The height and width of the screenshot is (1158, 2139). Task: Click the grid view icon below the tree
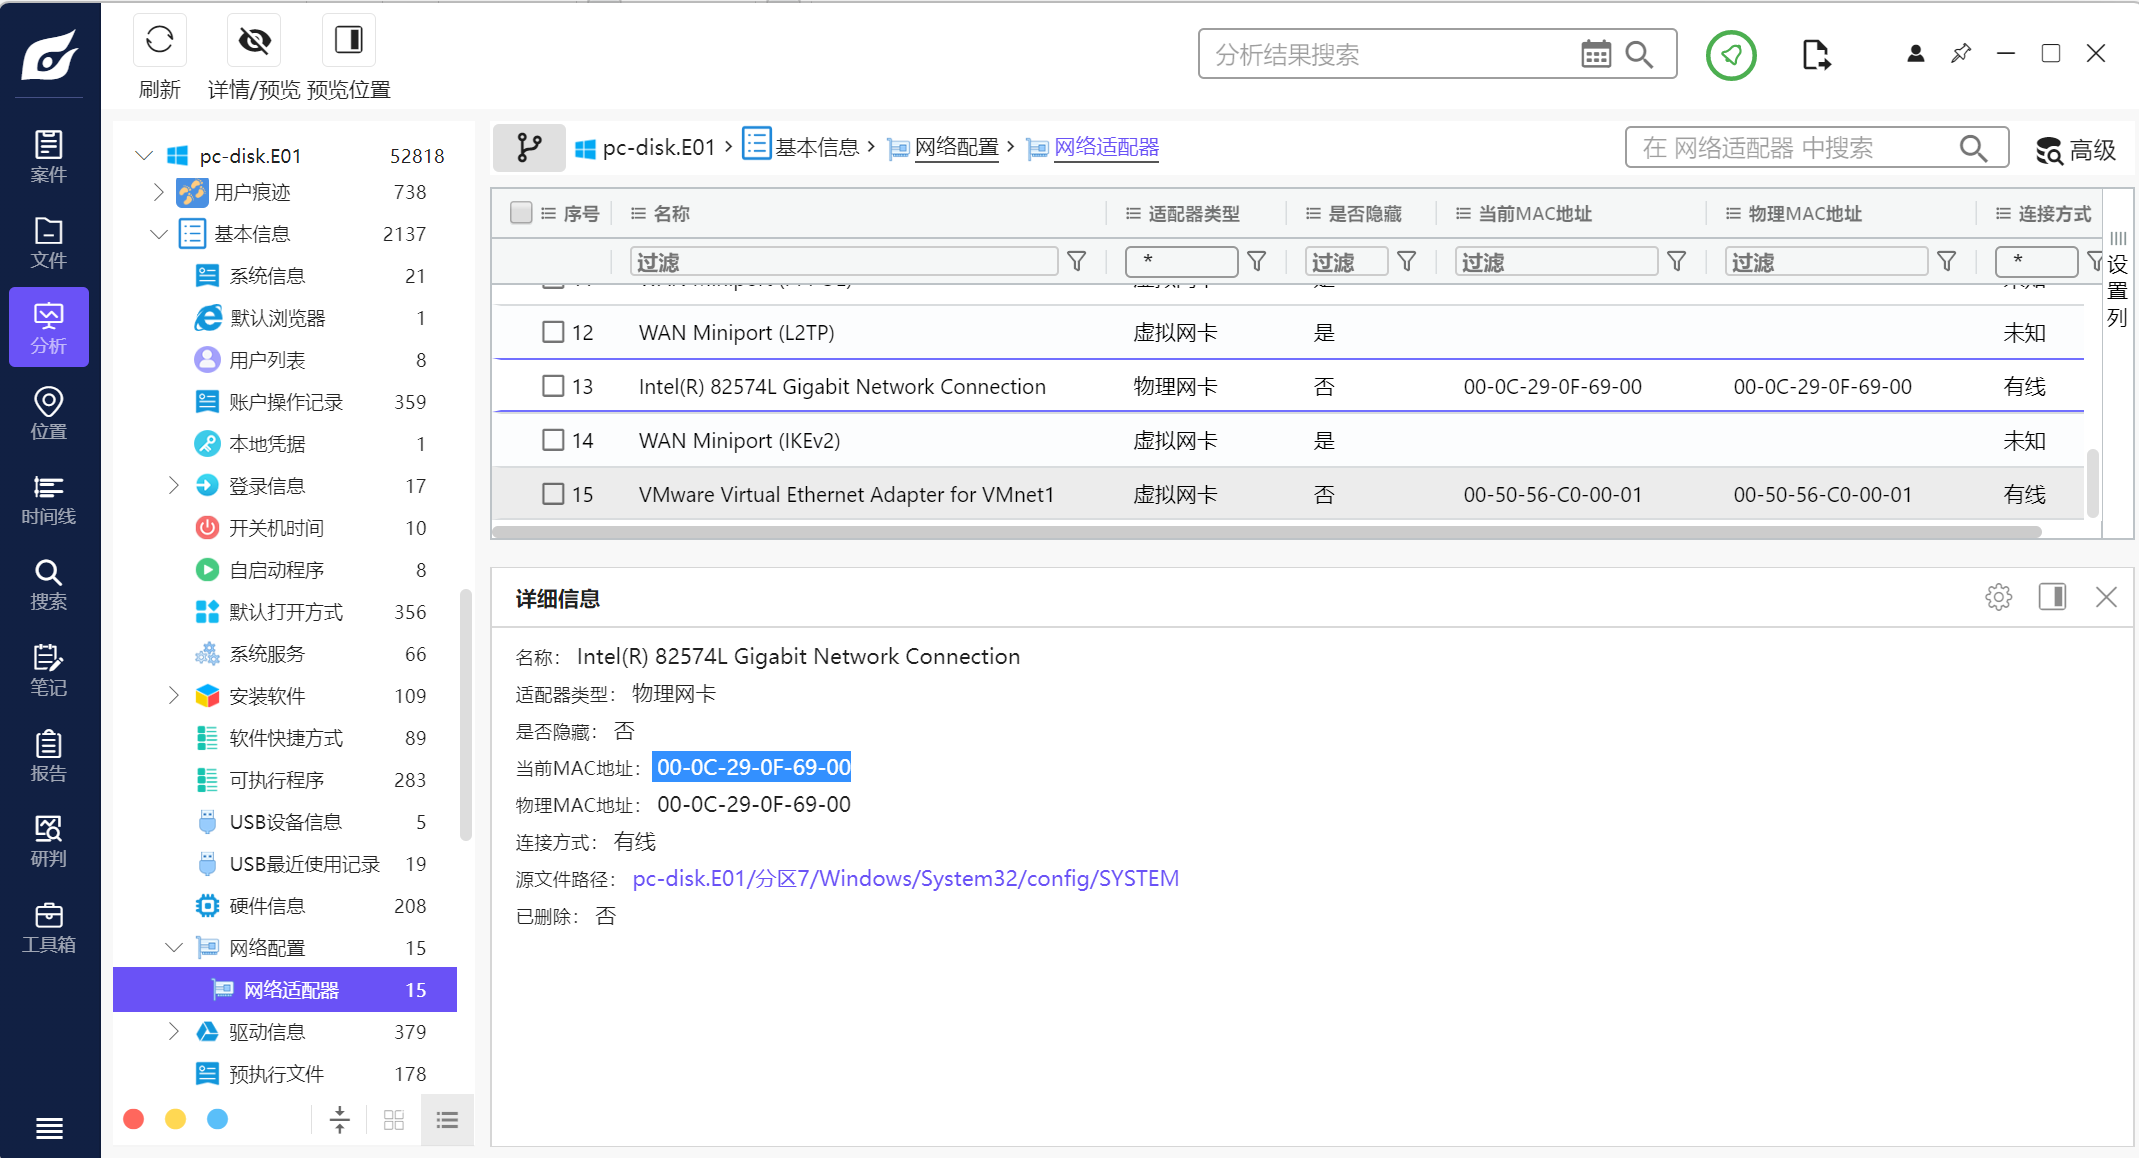394,1120
